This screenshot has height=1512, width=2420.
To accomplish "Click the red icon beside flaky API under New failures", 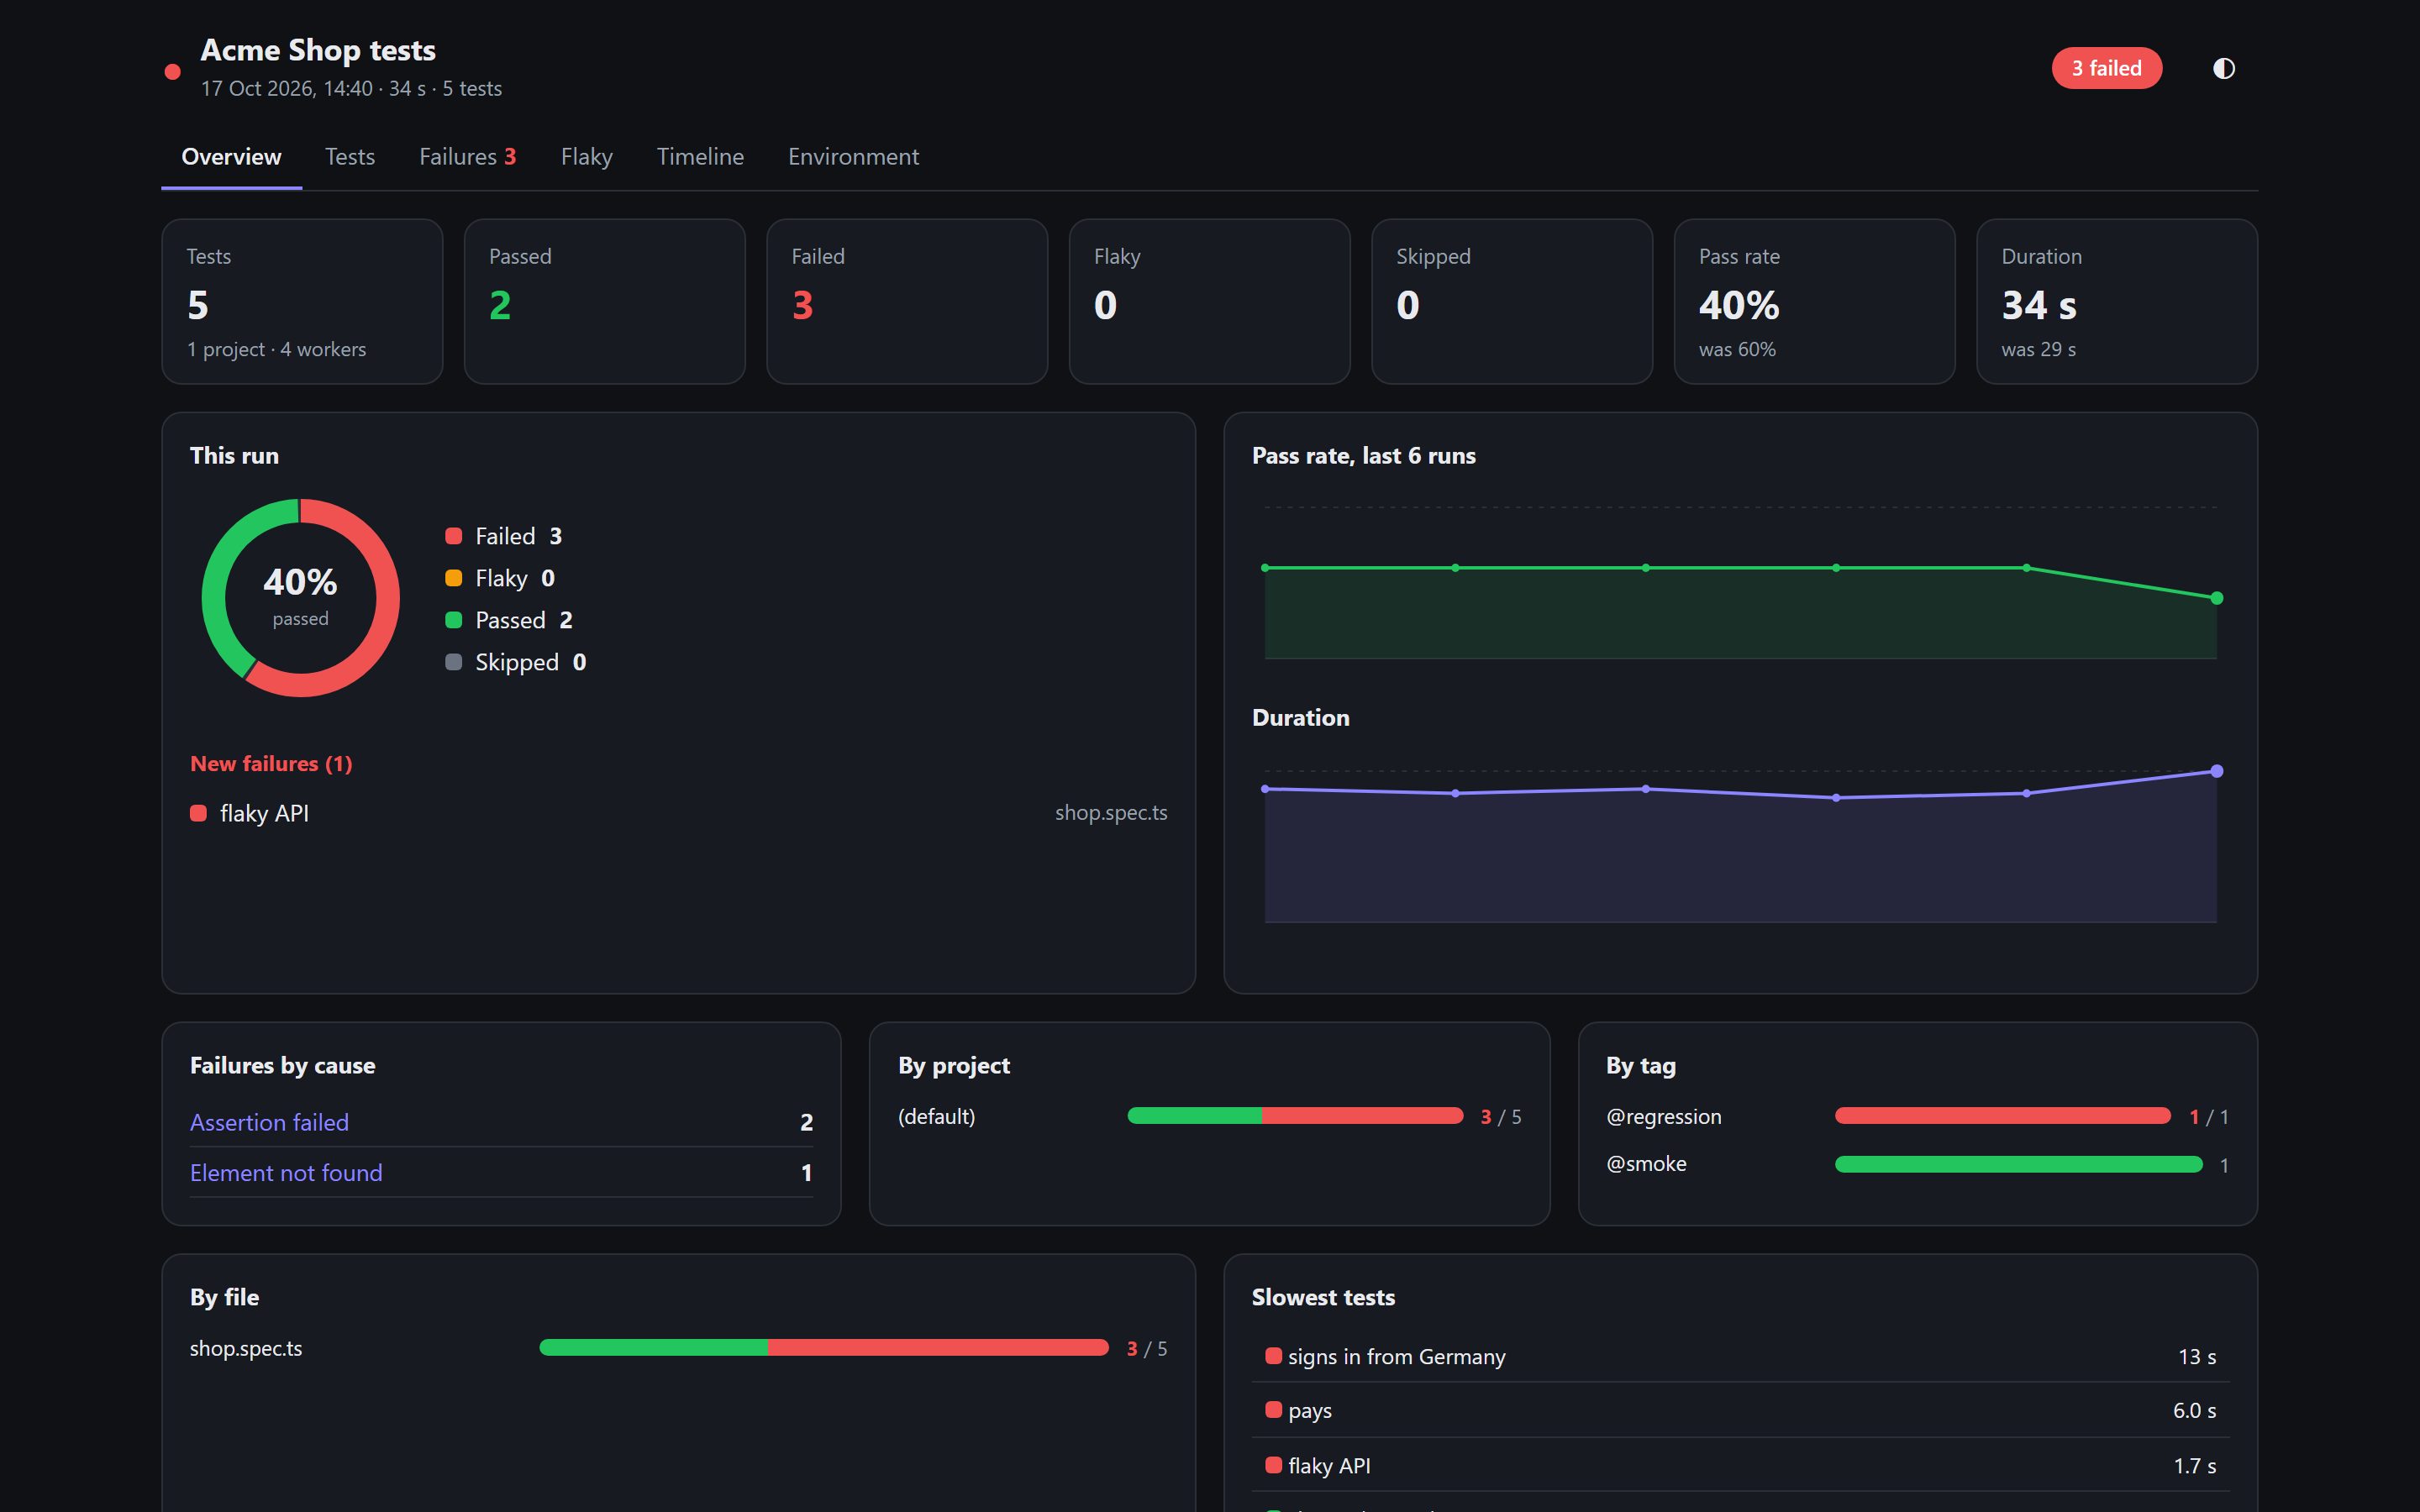I will coord(198,813).
